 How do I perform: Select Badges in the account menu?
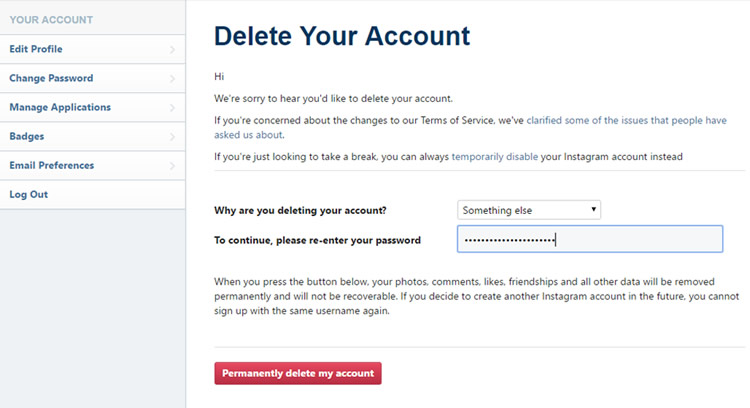pyautogui.click(x=27, y=136)
